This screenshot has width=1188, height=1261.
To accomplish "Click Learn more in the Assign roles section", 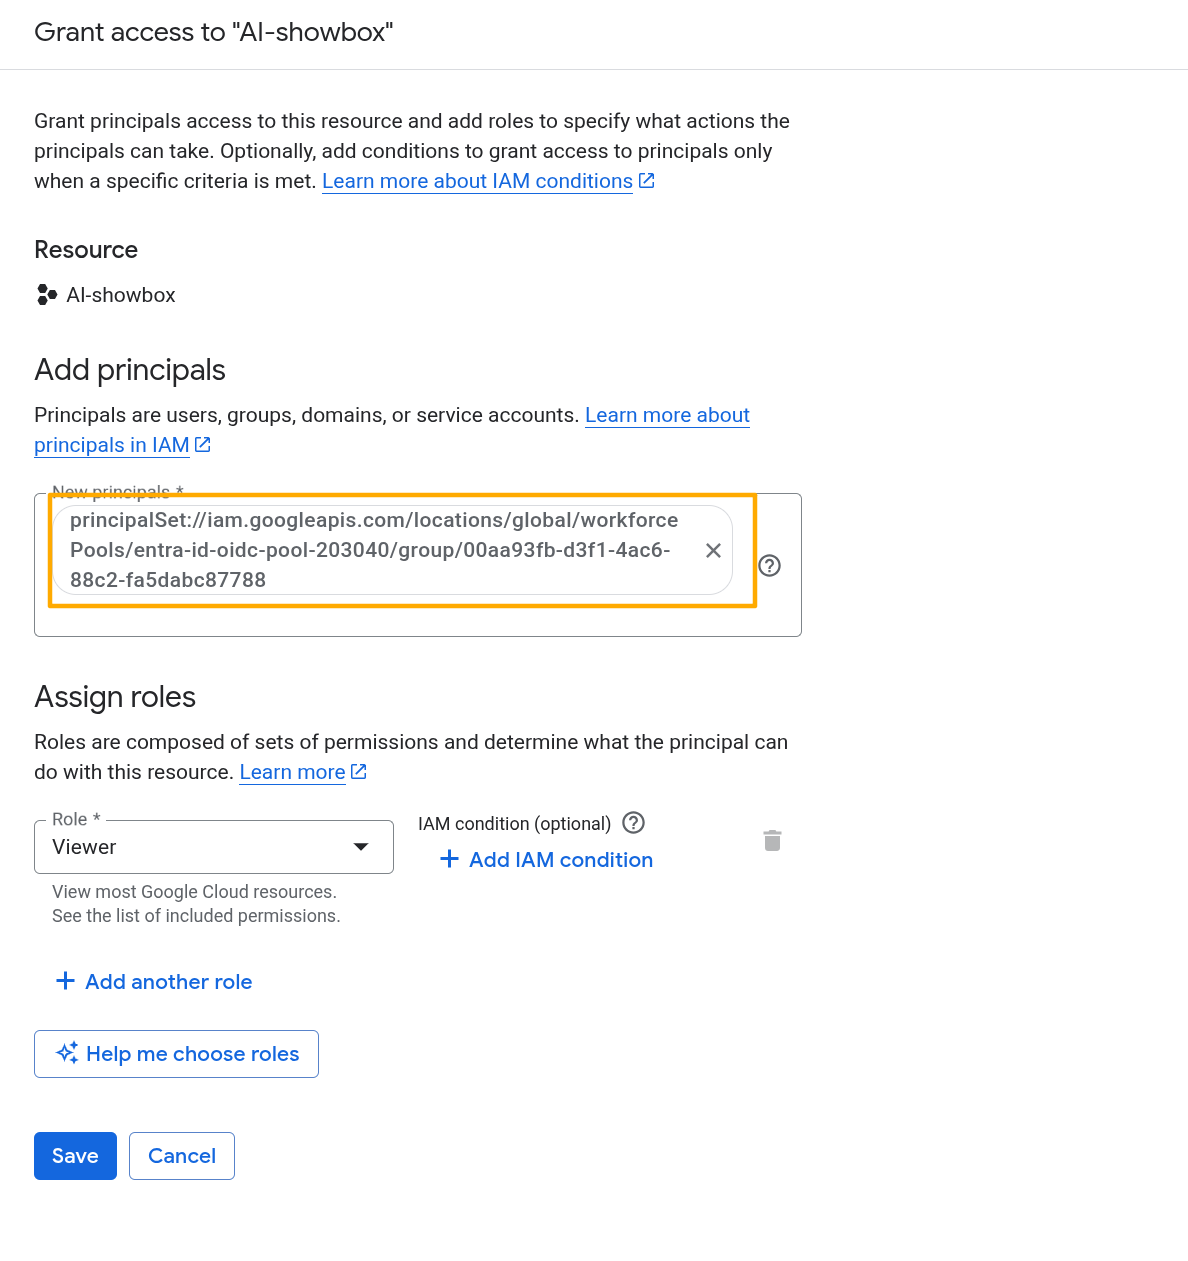I will 291,772.
